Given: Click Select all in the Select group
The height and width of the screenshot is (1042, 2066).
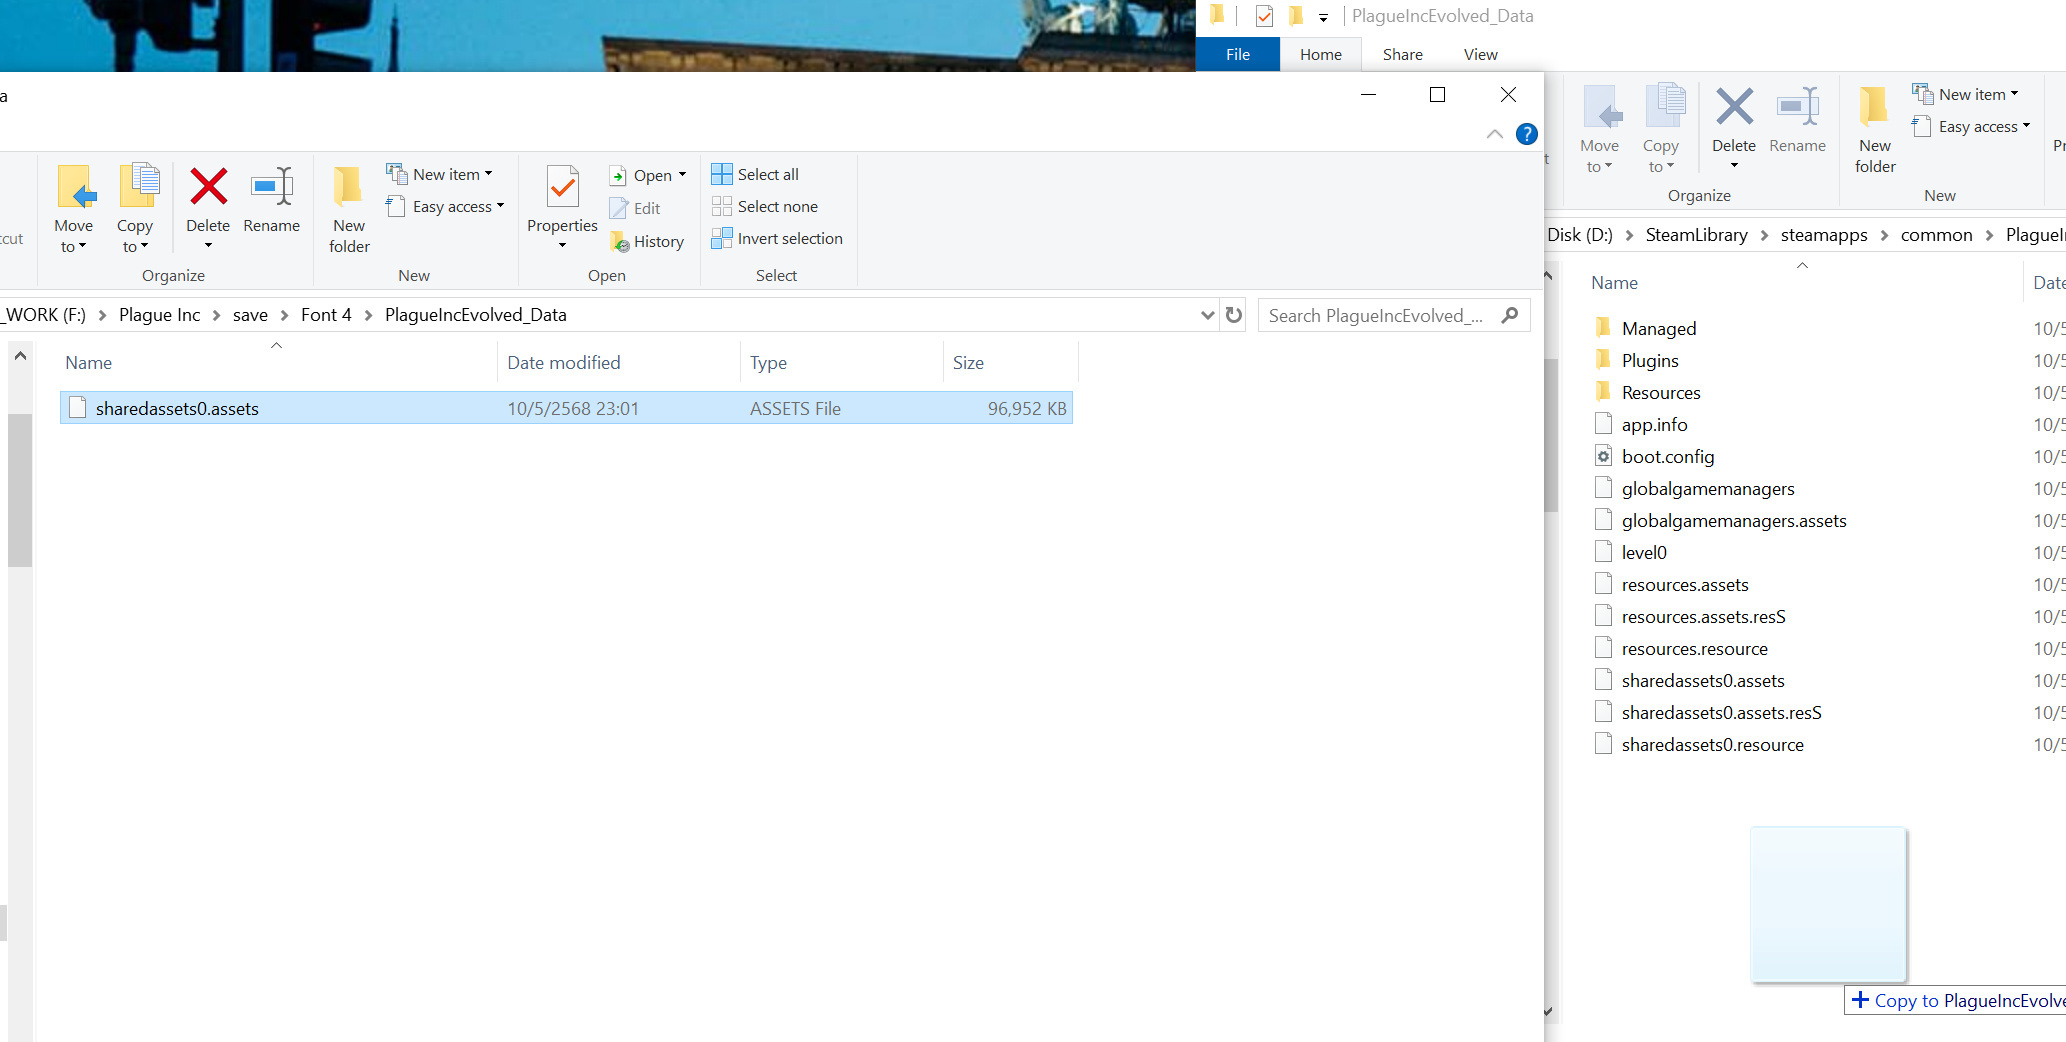Looking at the screenshot, I should (755, 174).
